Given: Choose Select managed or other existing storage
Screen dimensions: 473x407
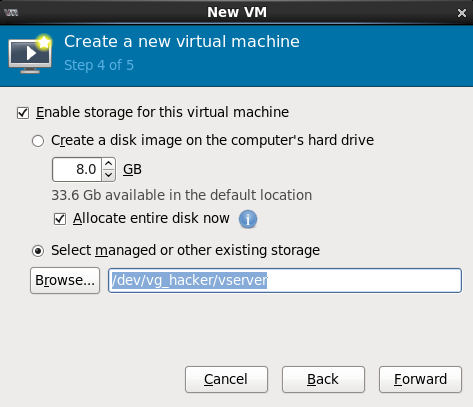Looking at the screenshot, I should point(38,251).
